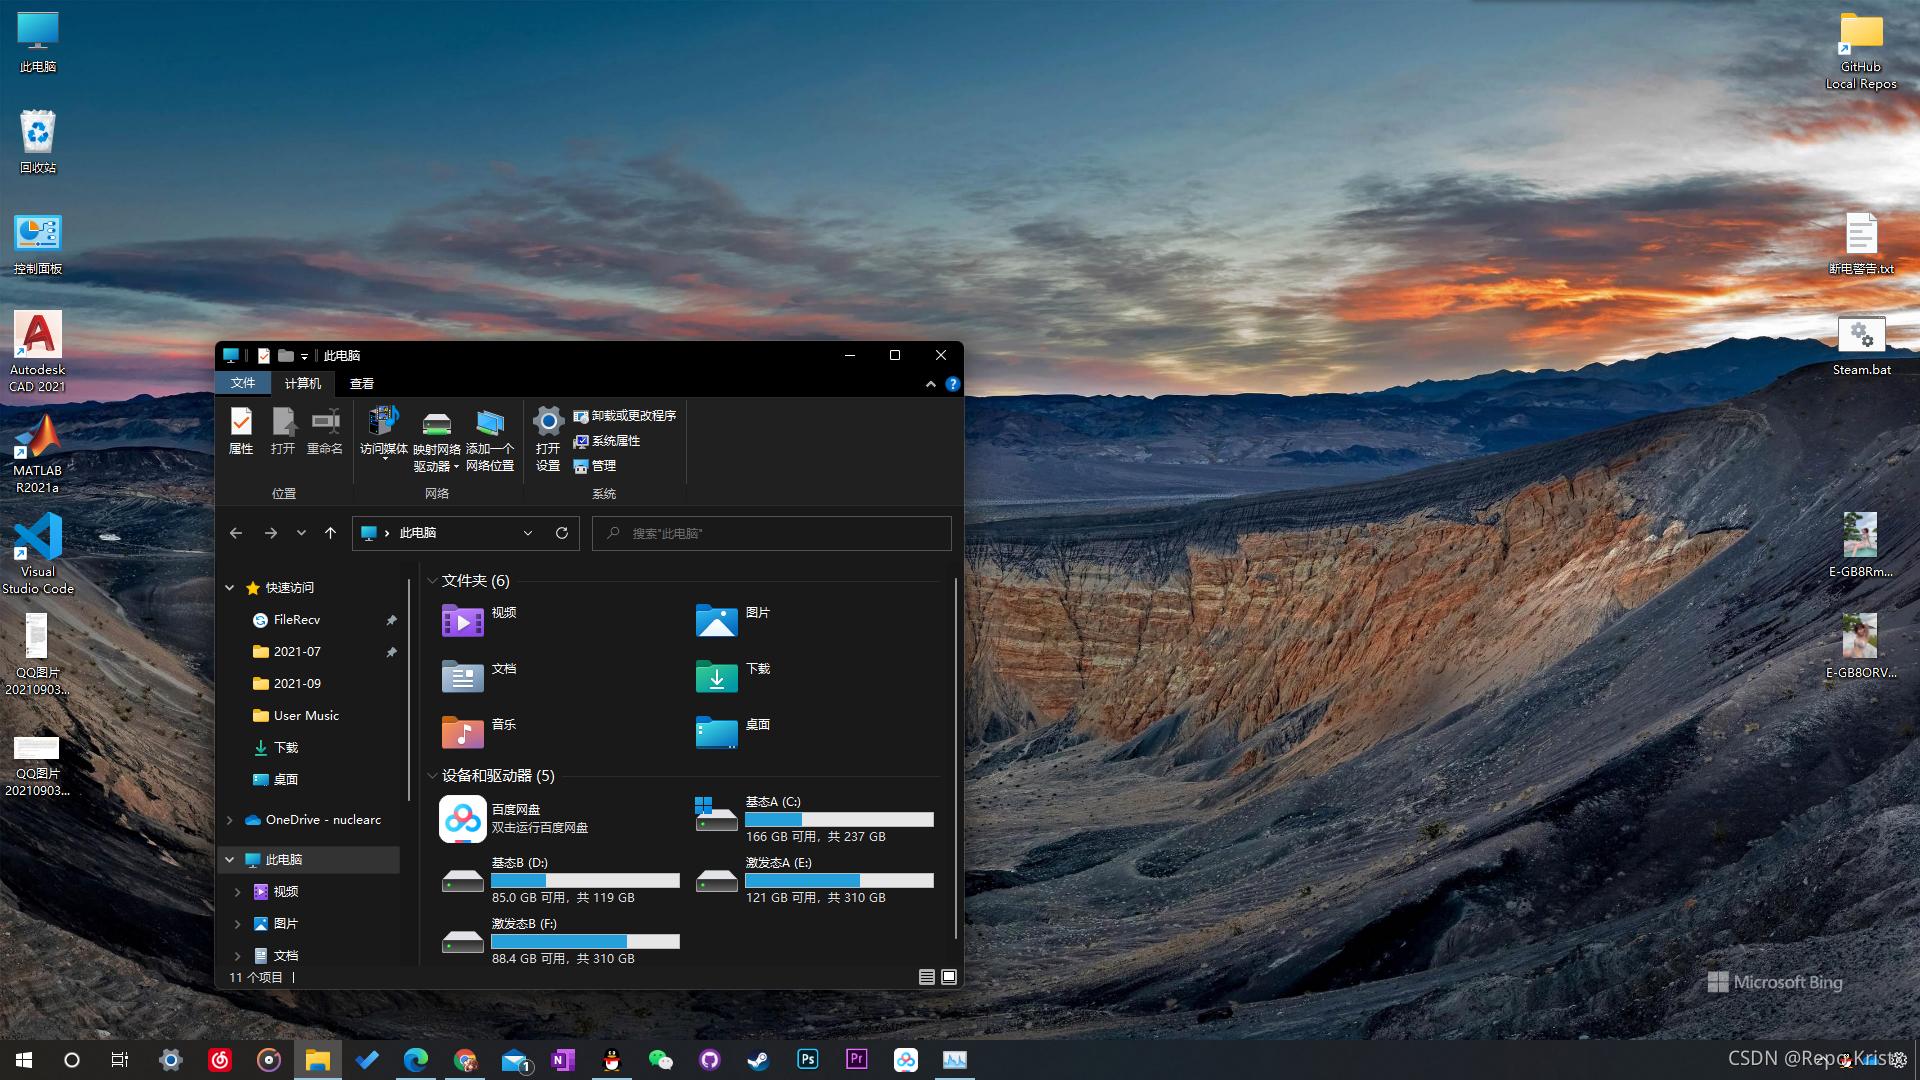Image resolution: width=1920 pixels, height=1080 pixels.
Task: Open the address bar dropdown
Action: click(528, 533)
